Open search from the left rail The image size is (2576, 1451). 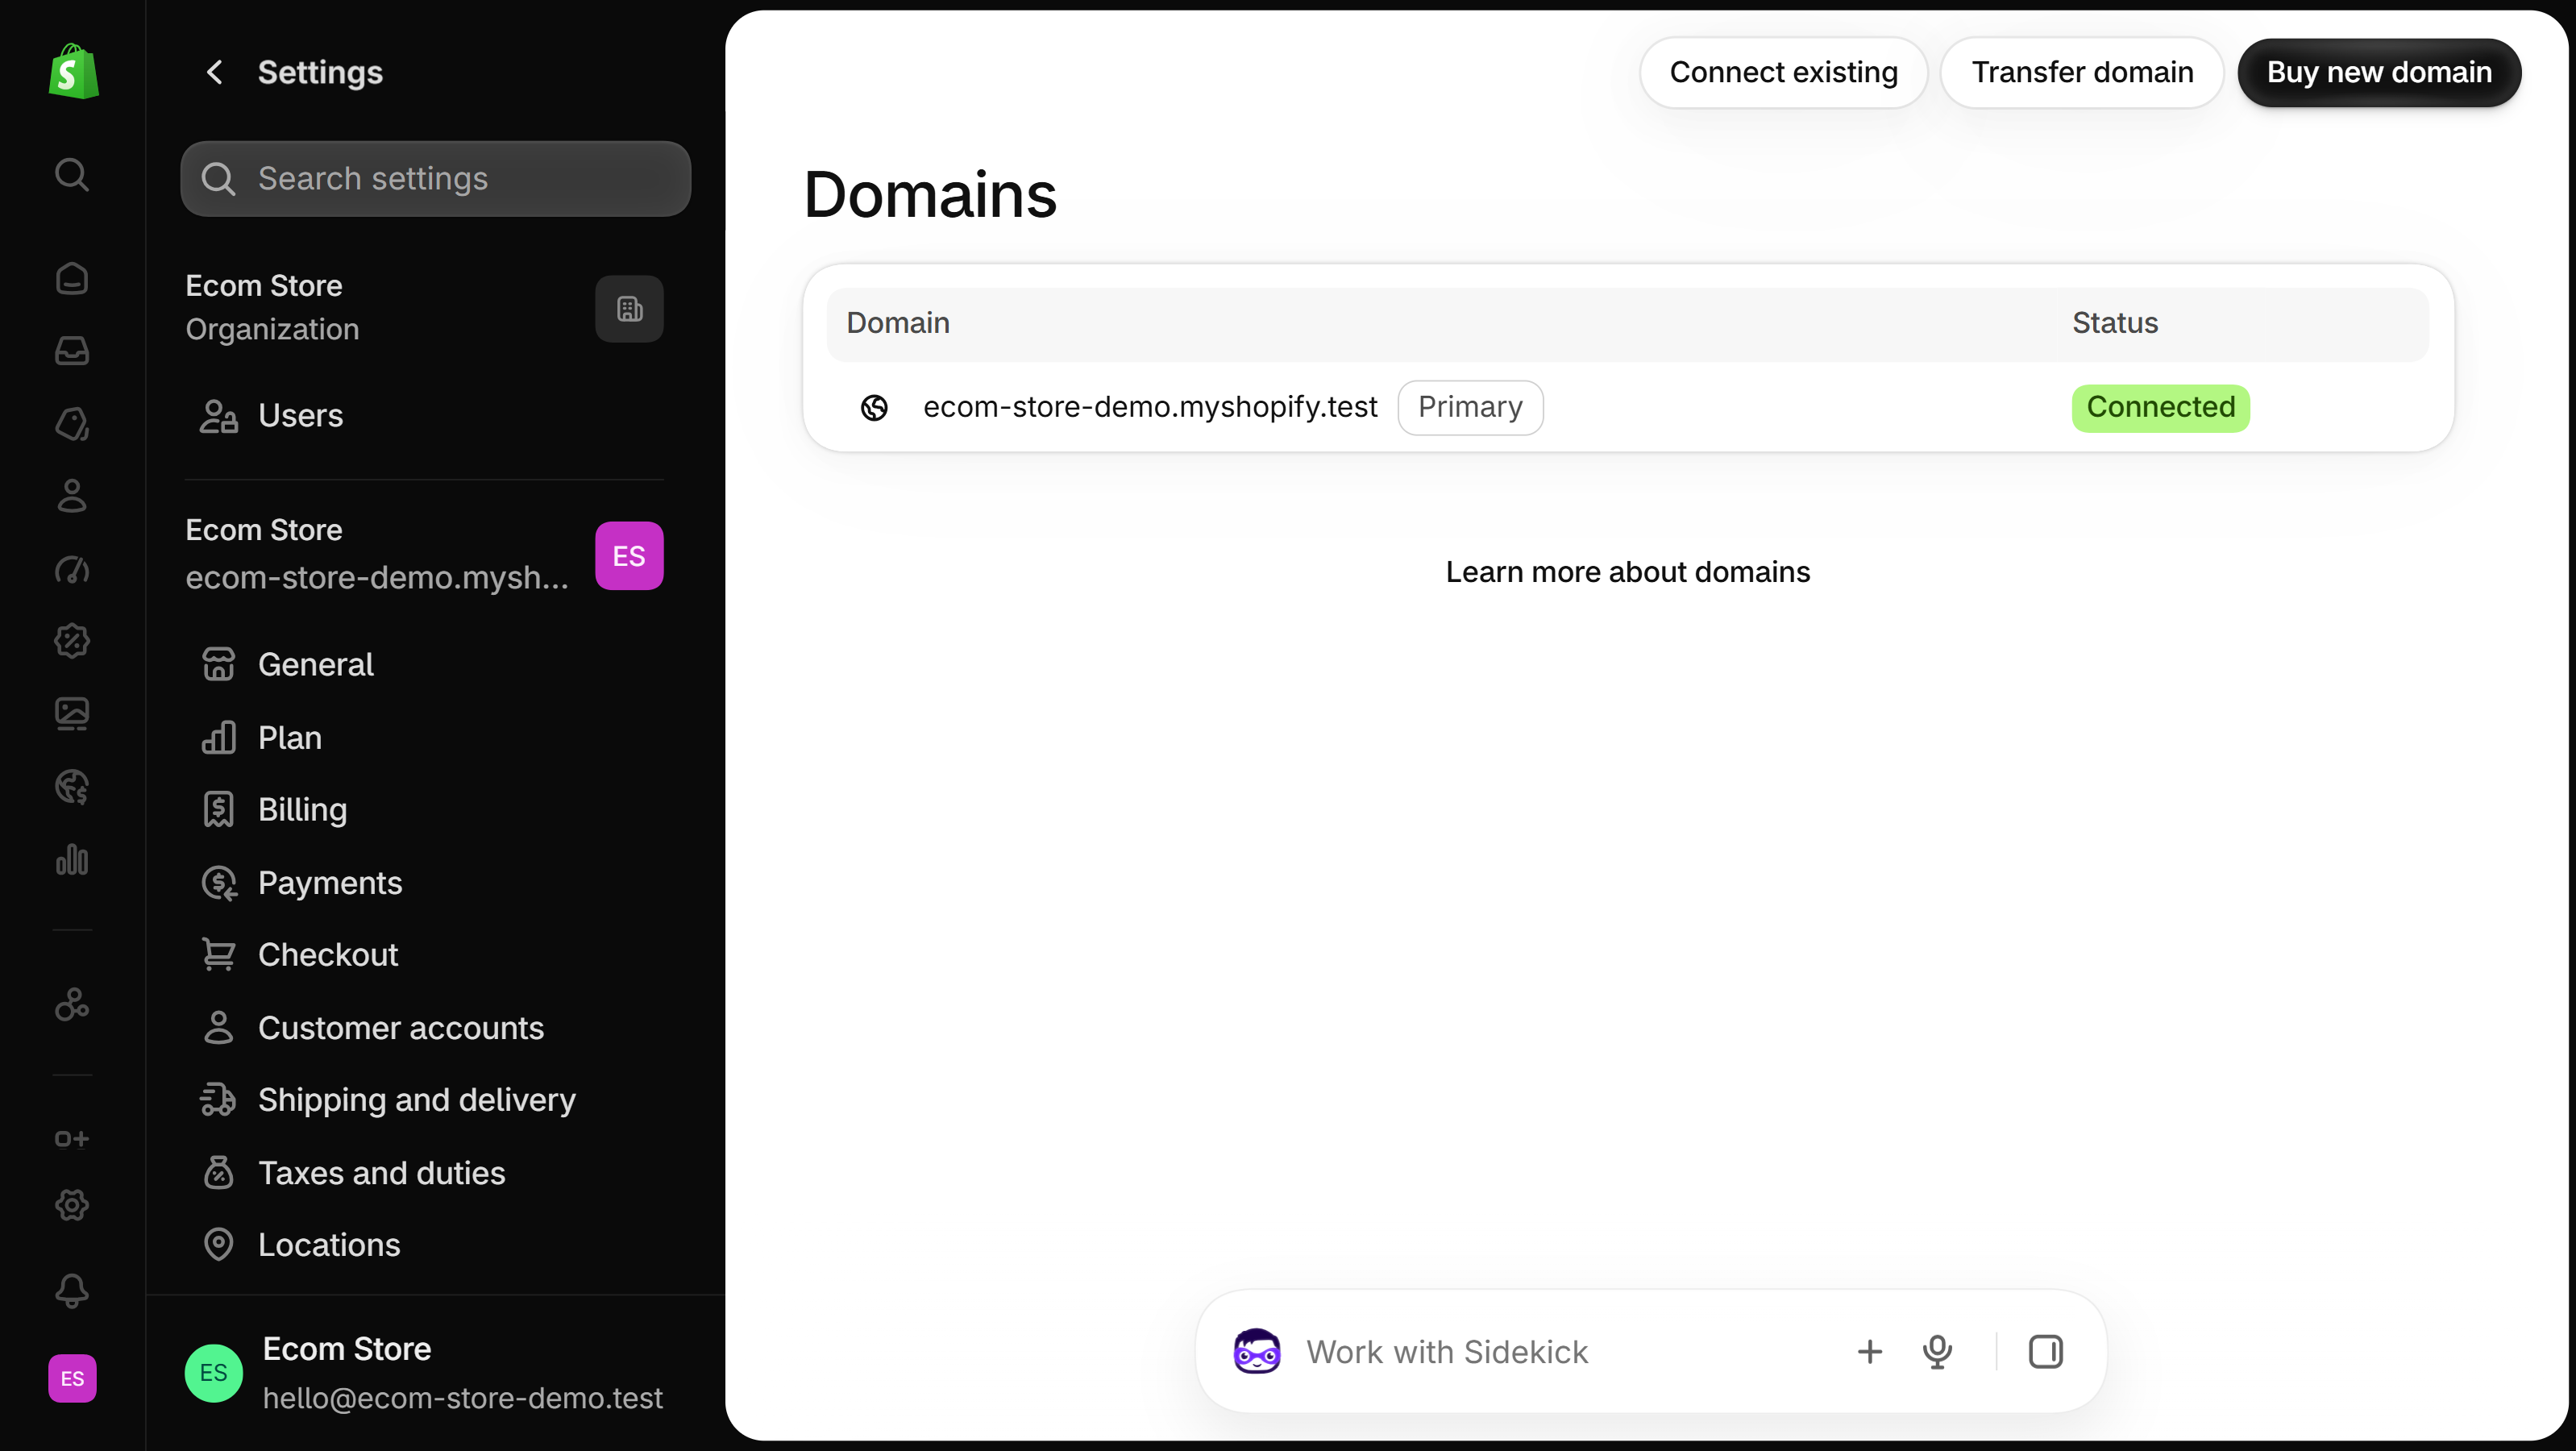point(72,175)
